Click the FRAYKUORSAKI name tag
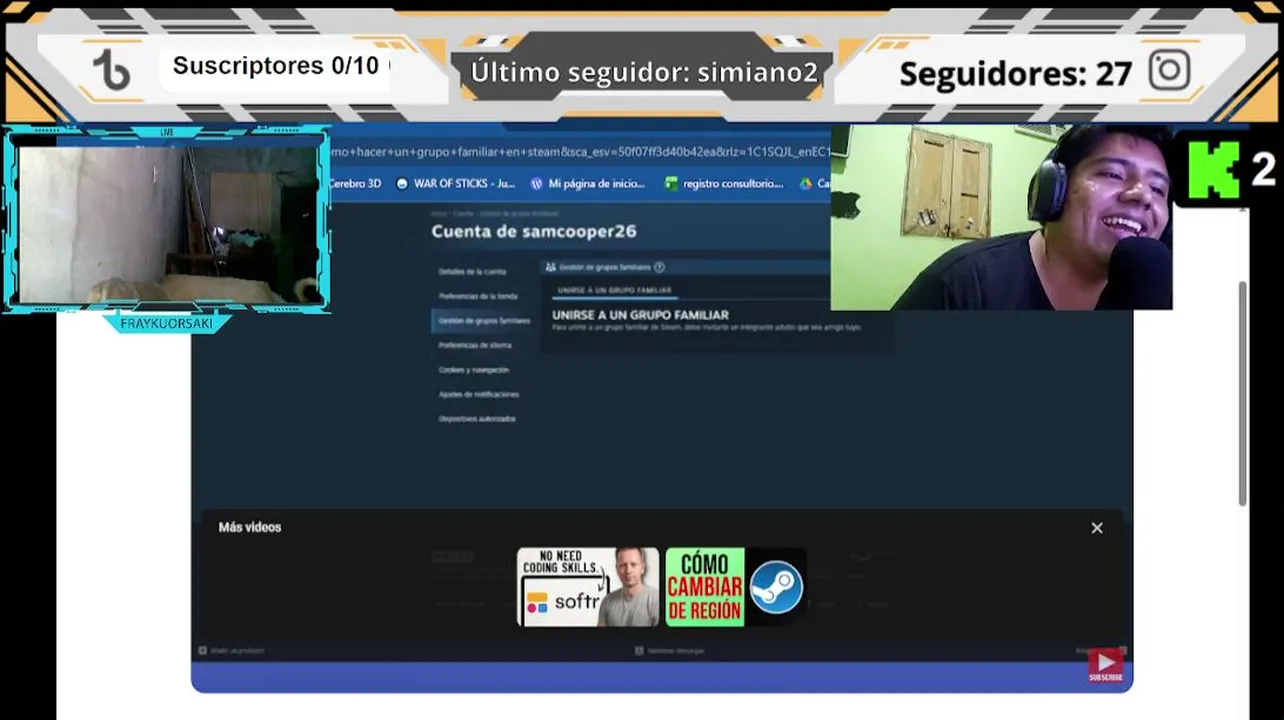 coord(166,324)
